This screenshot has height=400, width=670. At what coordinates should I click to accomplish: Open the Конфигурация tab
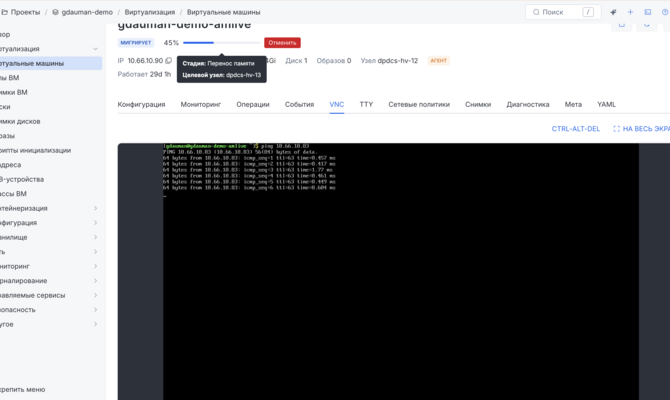click(x=141, y=104)
